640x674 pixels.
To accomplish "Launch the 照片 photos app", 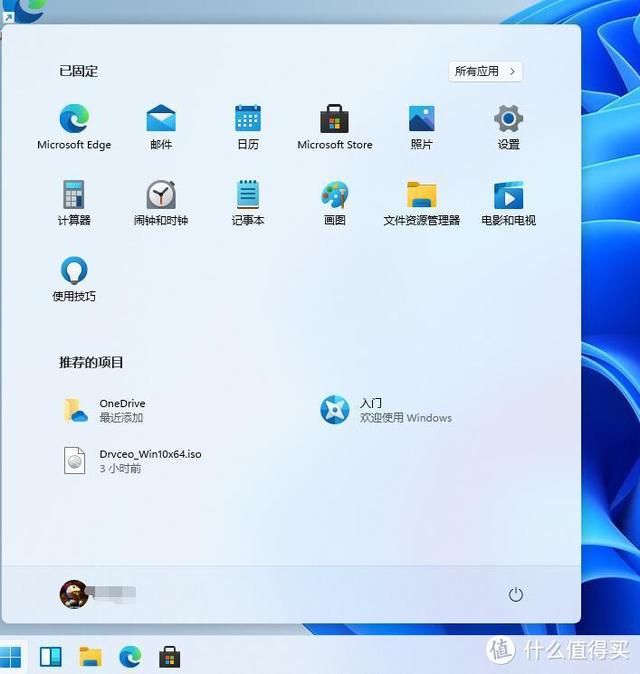I will pyautogui.click(x=421, y=126).
